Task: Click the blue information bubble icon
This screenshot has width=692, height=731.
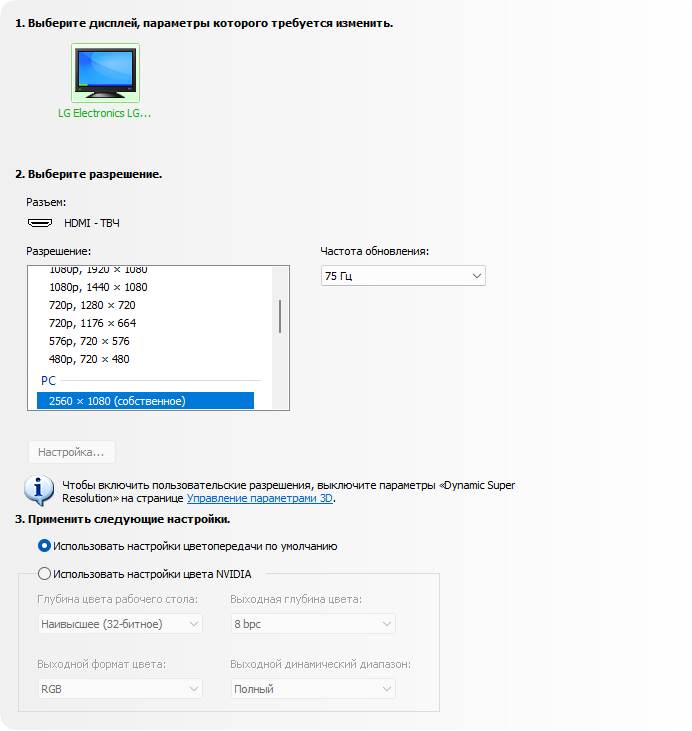Action: (x=39, y=490)
